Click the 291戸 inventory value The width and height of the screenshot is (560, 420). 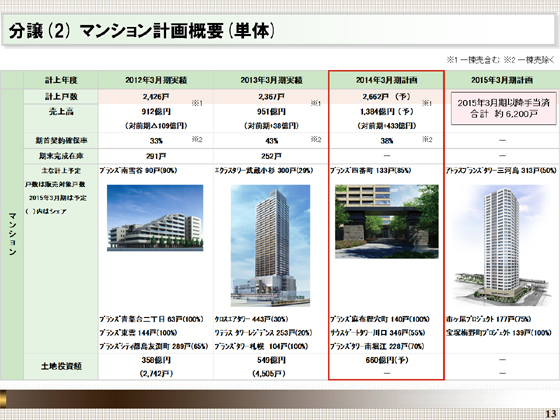tap(156, 156)
